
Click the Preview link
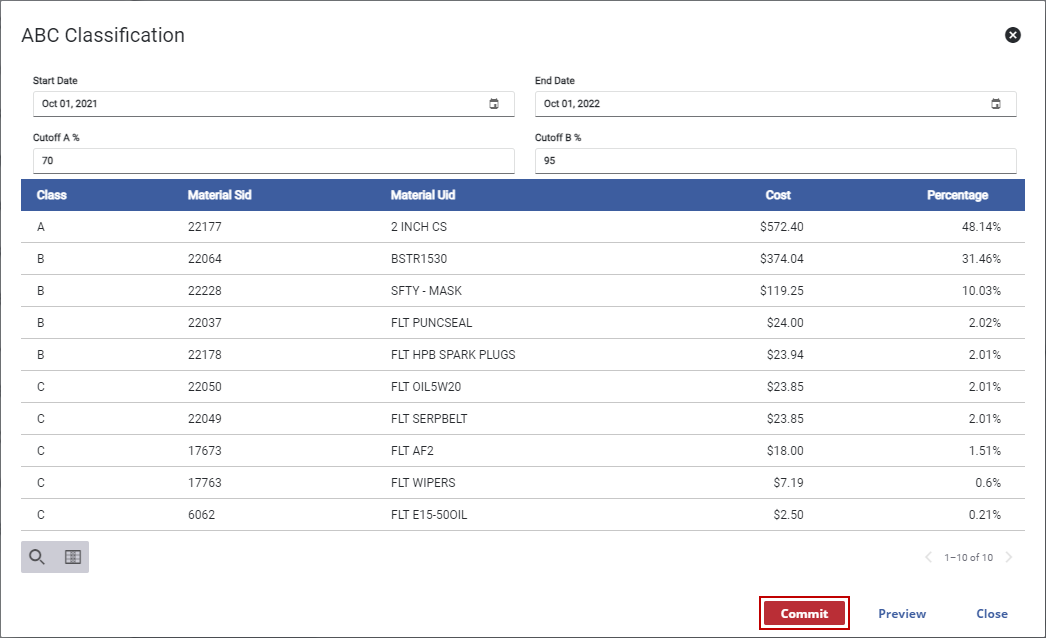(x=901, y=613)
